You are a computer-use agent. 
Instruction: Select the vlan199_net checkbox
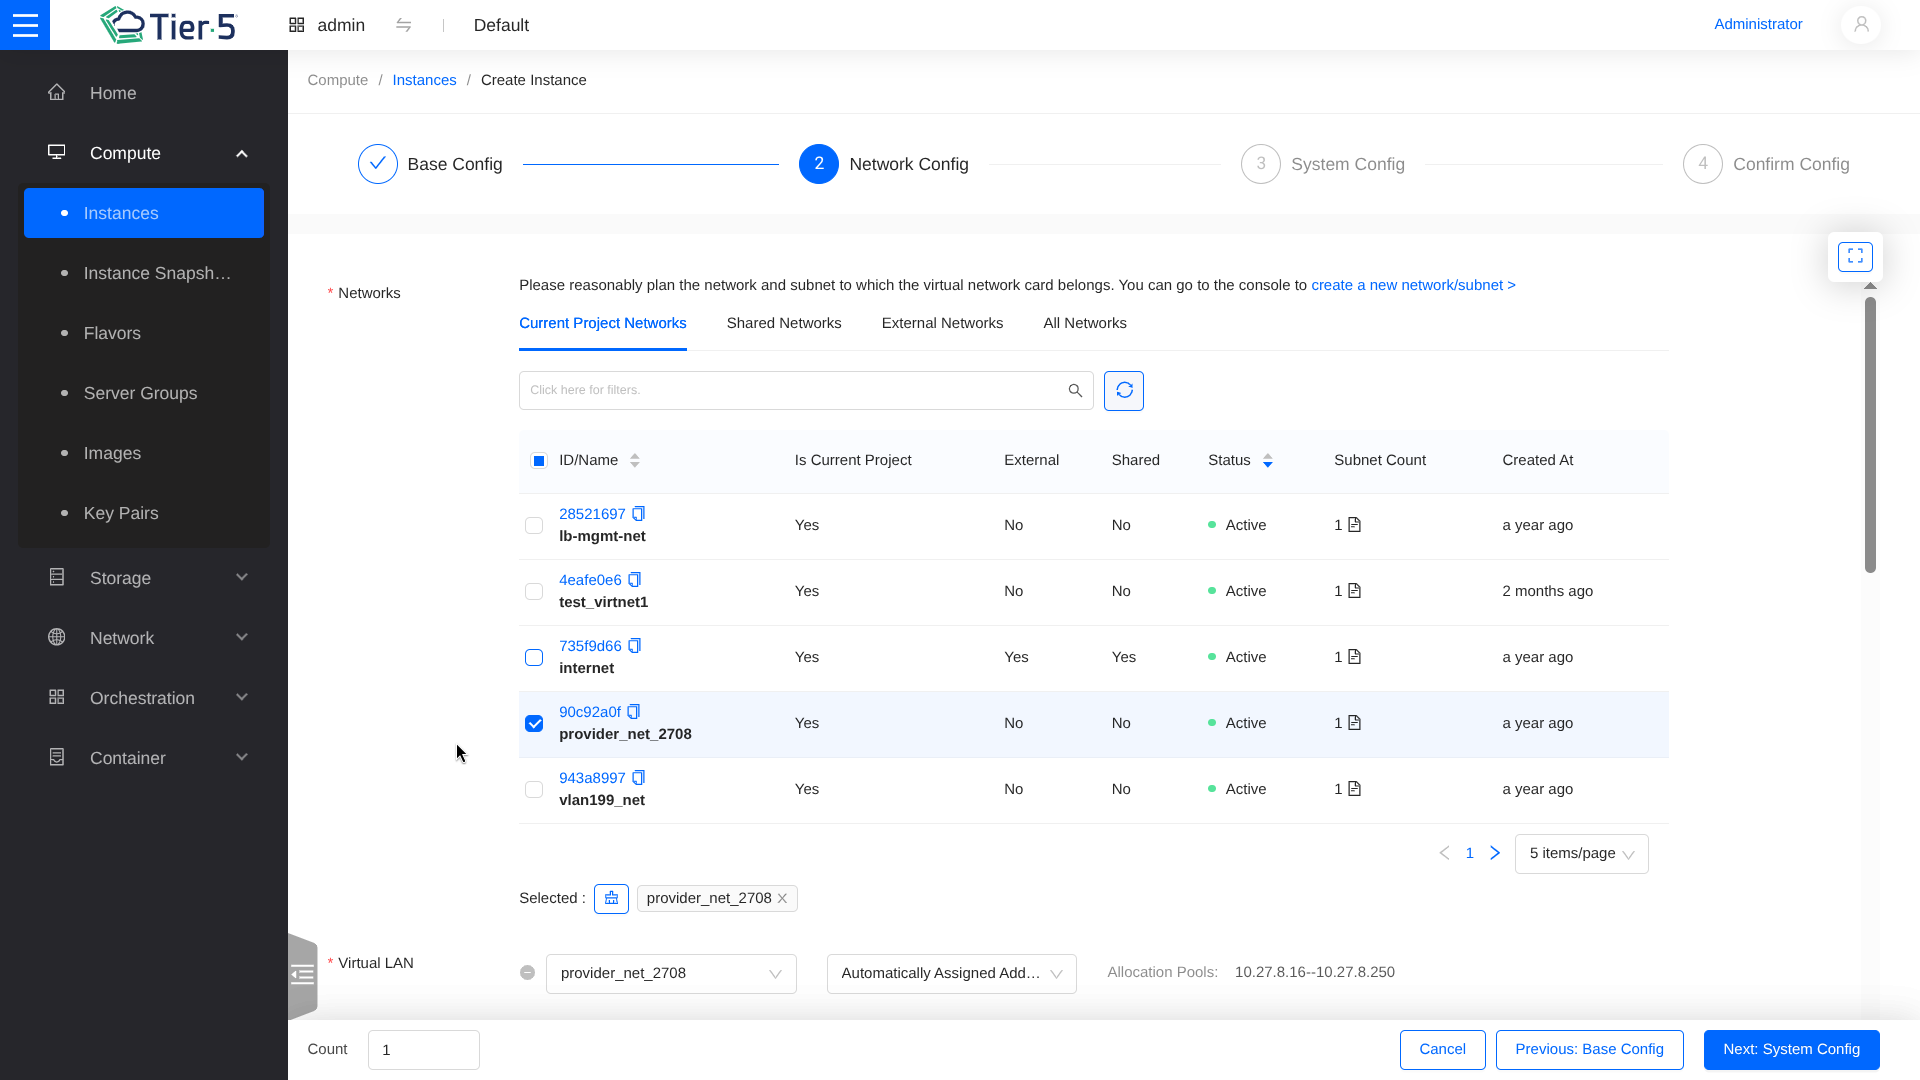(534, 790)
